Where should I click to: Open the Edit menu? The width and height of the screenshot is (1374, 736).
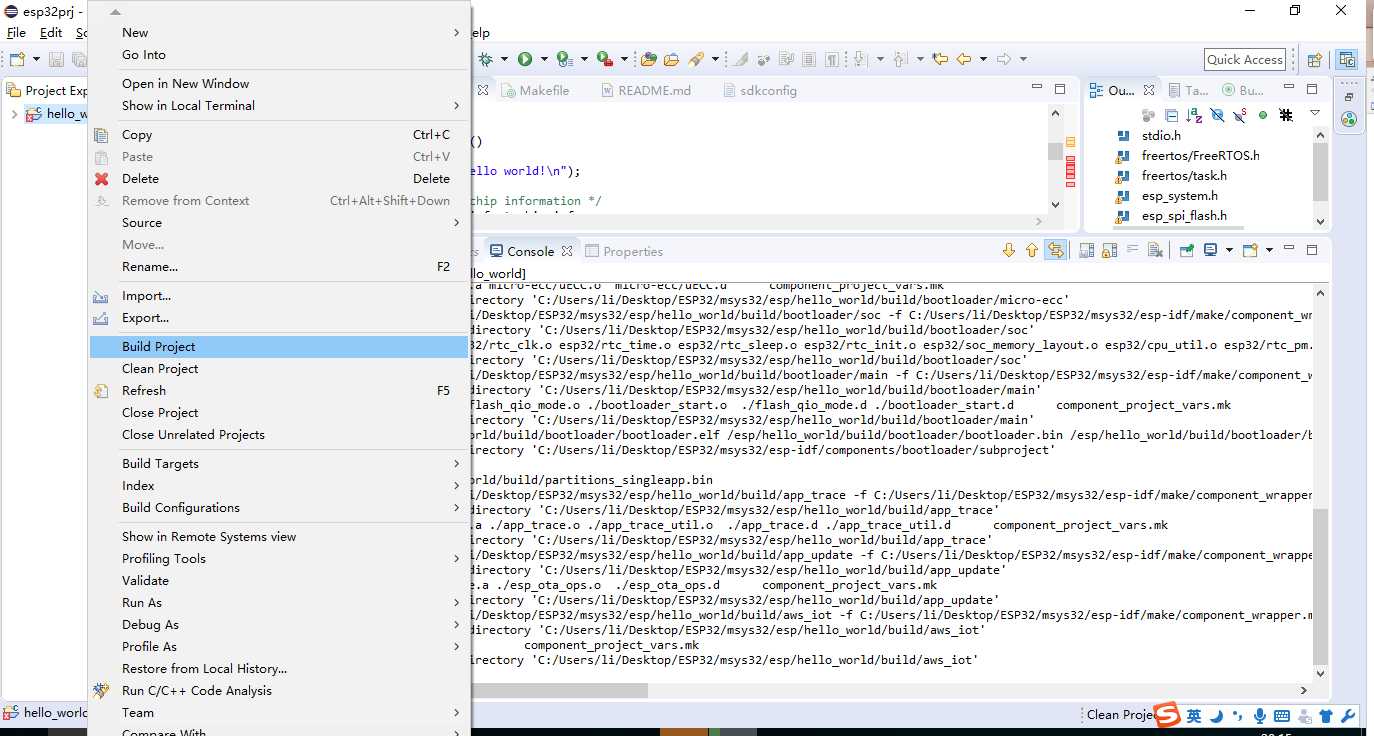click(x=51, y=32)
